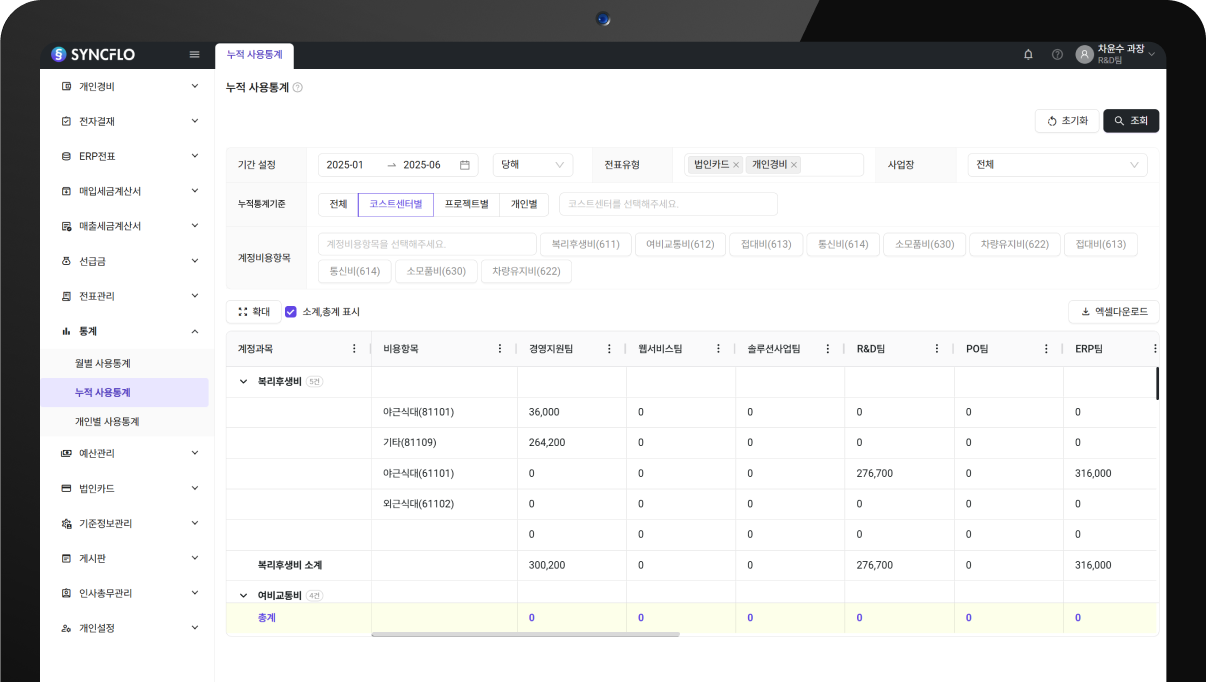
Task: Click the 엑셀다운로드 button
Action: point(1113,312)
